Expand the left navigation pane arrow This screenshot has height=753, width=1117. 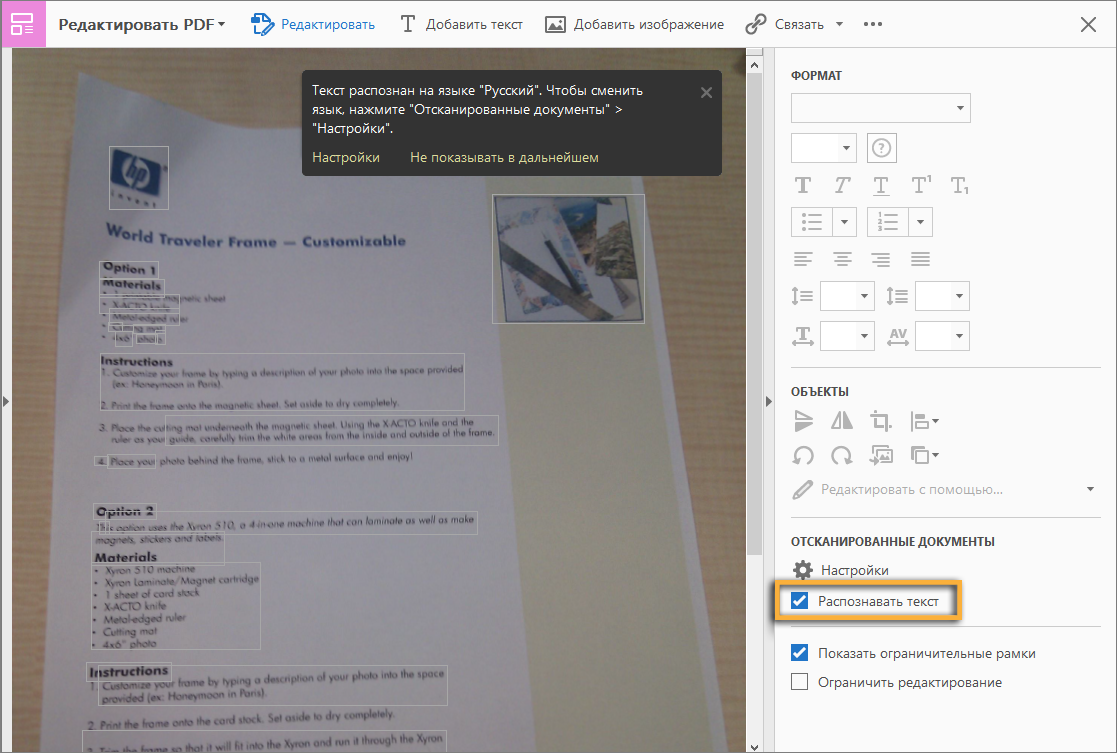point(6,401)
